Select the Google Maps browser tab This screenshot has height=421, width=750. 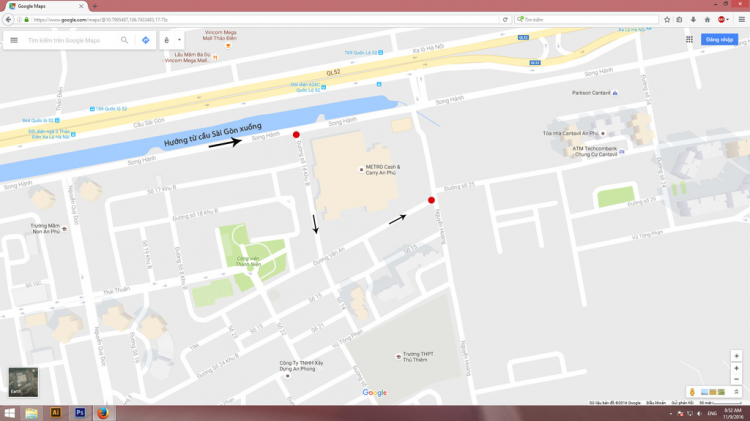[46, 6]
